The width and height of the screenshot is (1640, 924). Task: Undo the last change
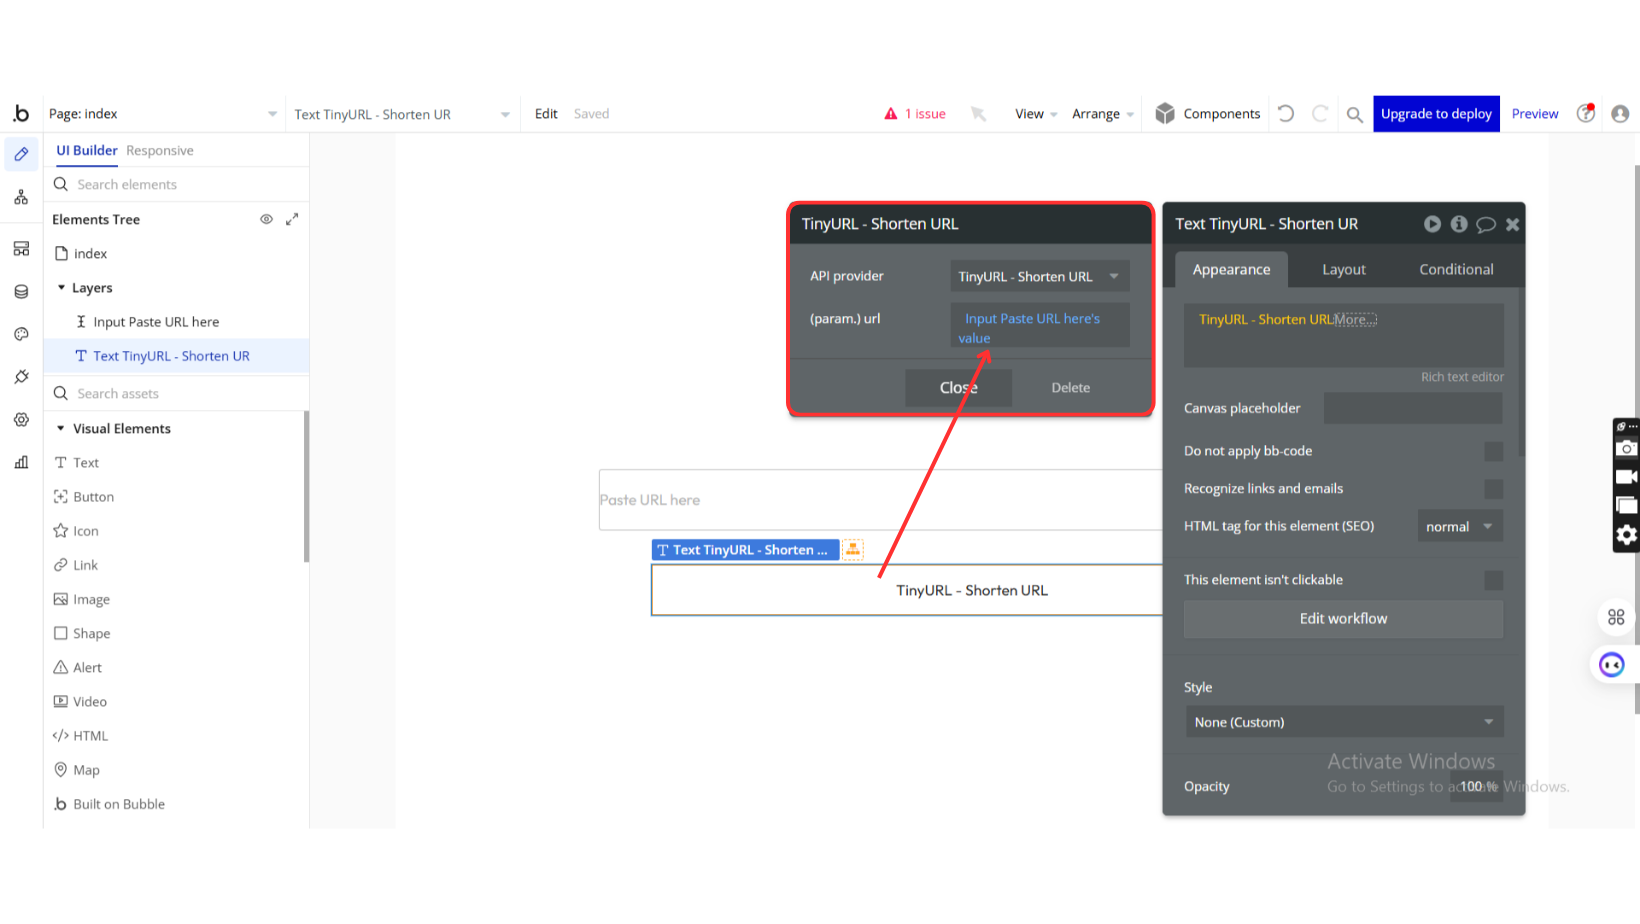pos(1286,114)
